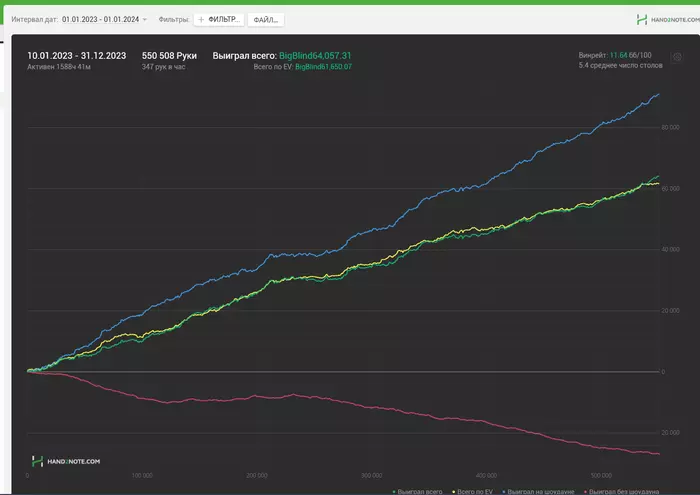This screenshot has width=700, height=495.
Task: Click the 40 000 y-axis label
Action: (x=670, y=250)
